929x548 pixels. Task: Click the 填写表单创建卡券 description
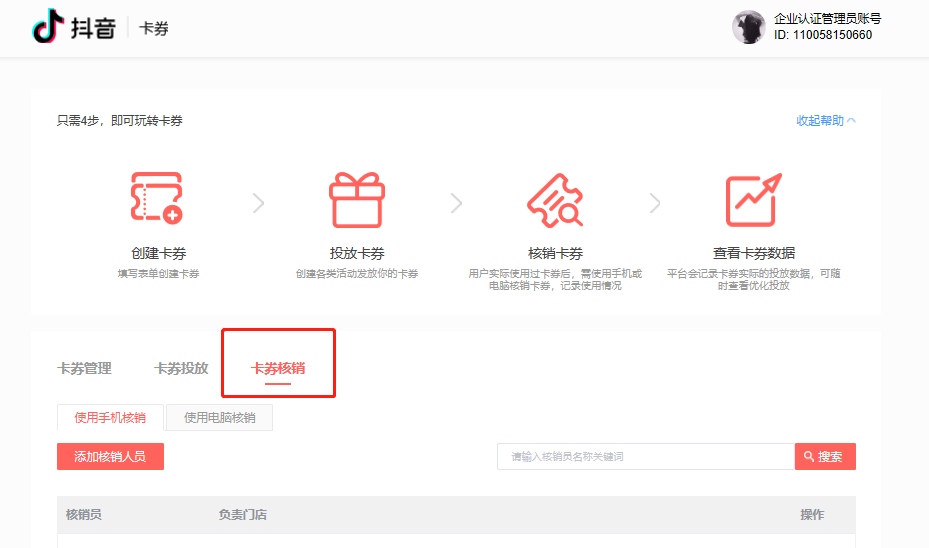coord(159,274)
